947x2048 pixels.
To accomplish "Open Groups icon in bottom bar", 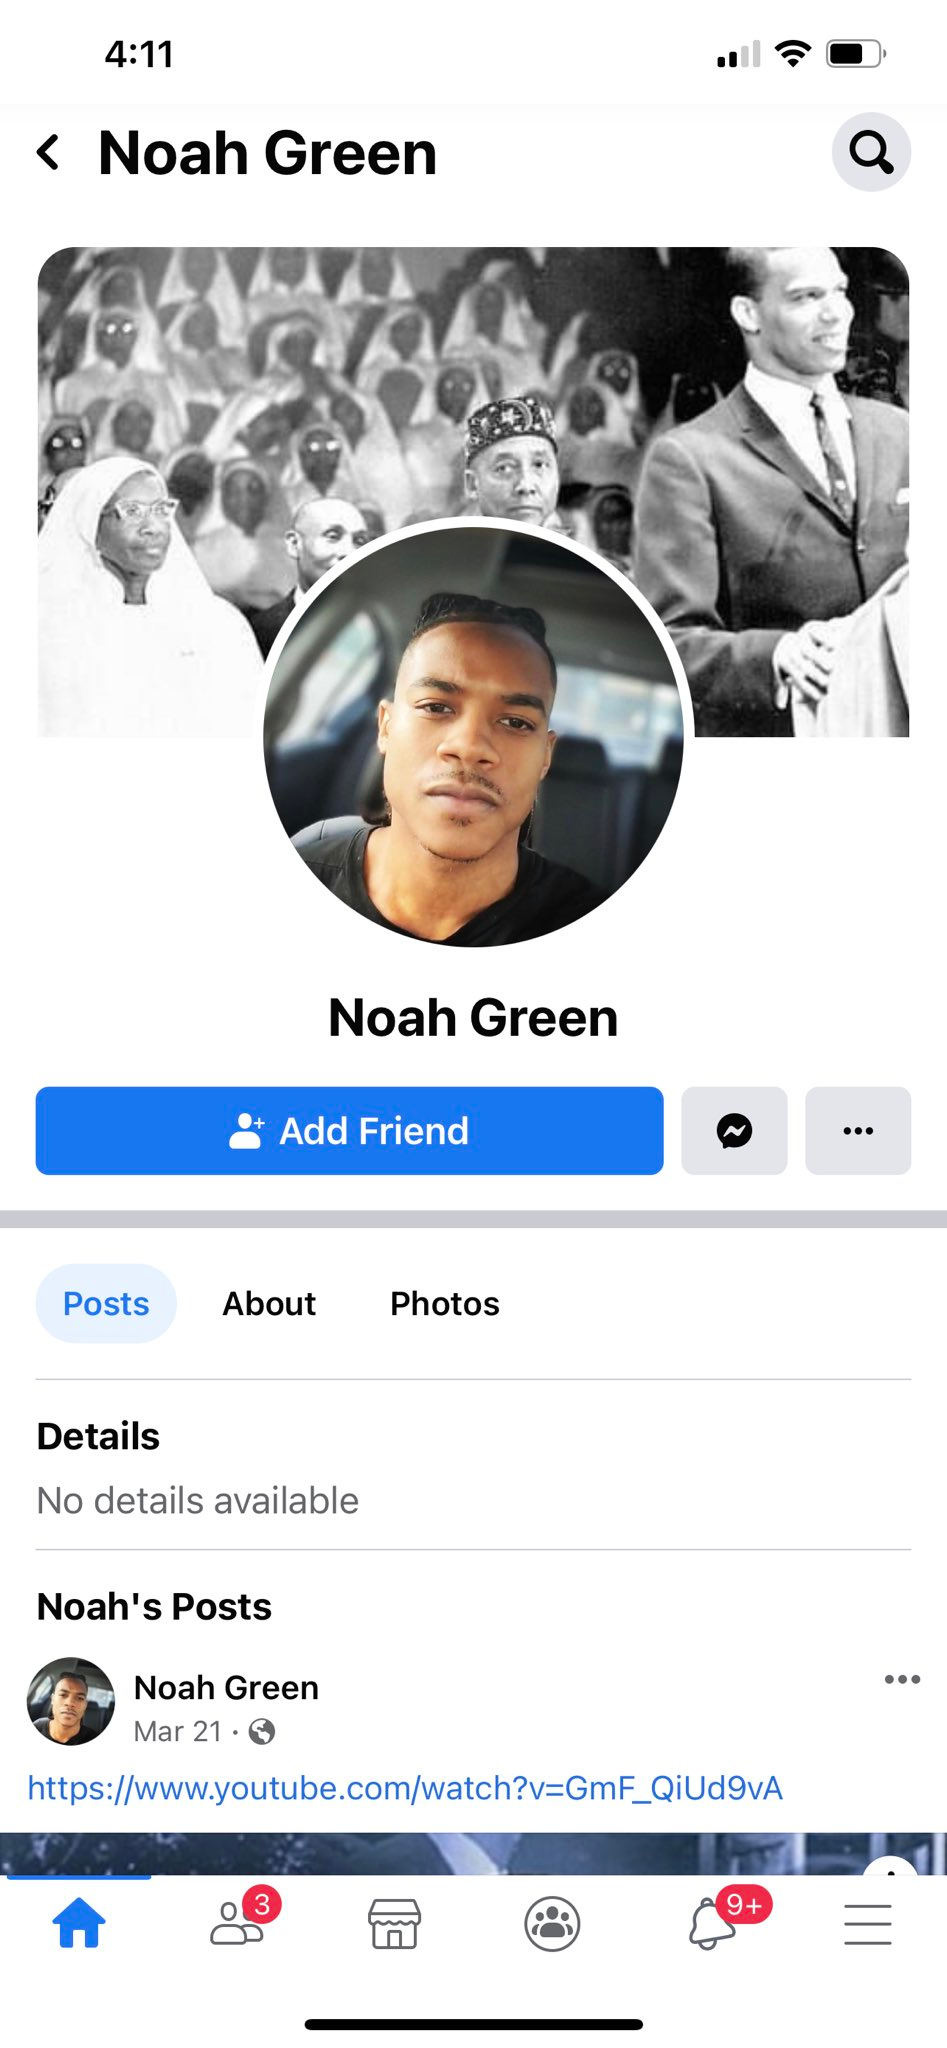I will point(552,1923).
